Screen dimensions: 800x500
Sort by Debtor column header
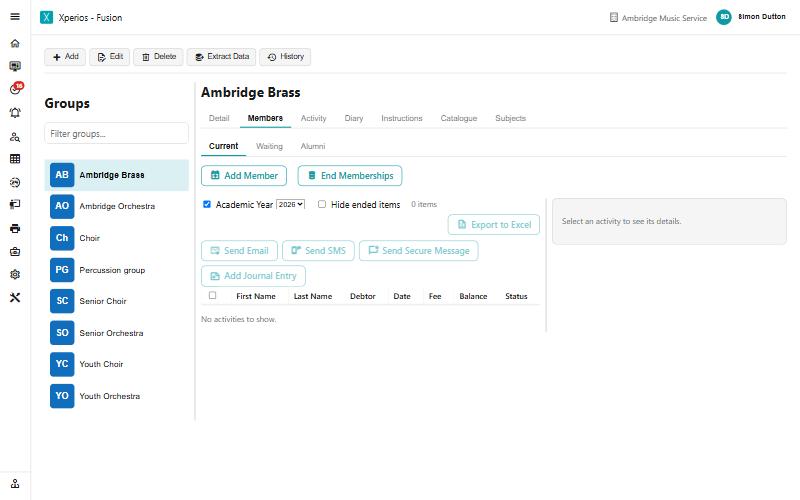coord(363,296)
